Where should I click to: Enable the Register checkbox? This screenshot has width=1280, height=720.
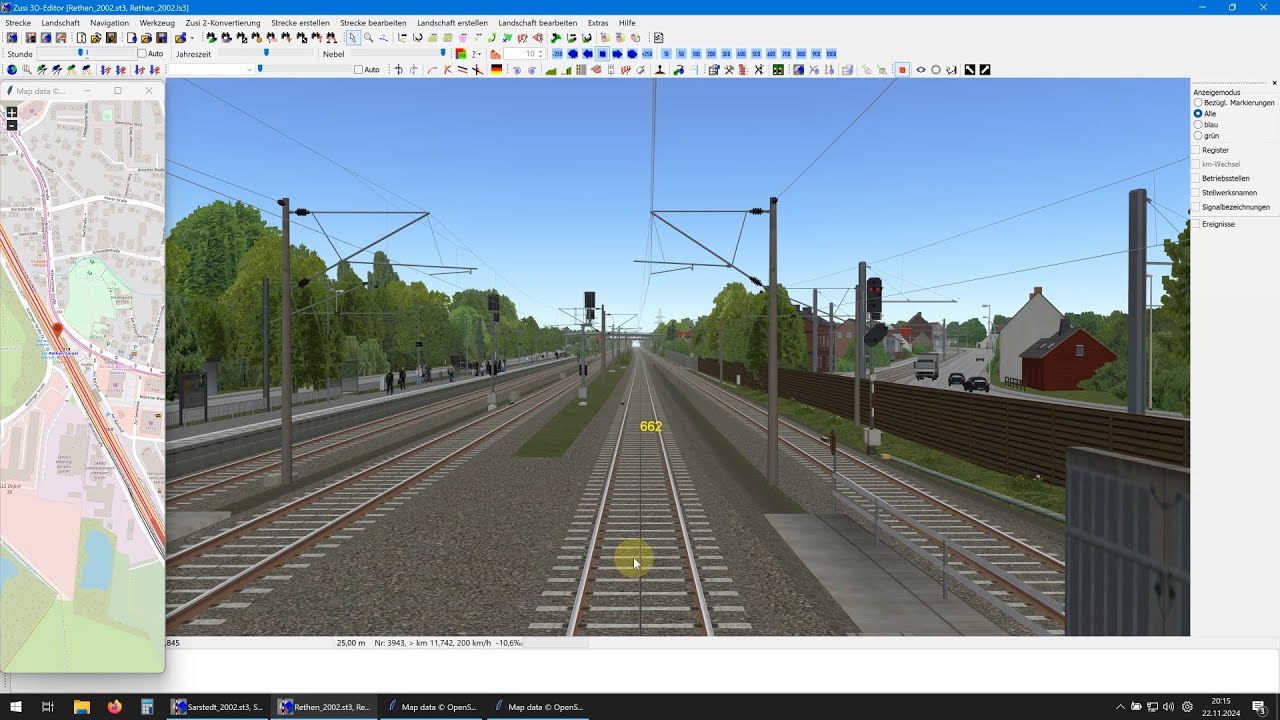tap(1196, 150)
